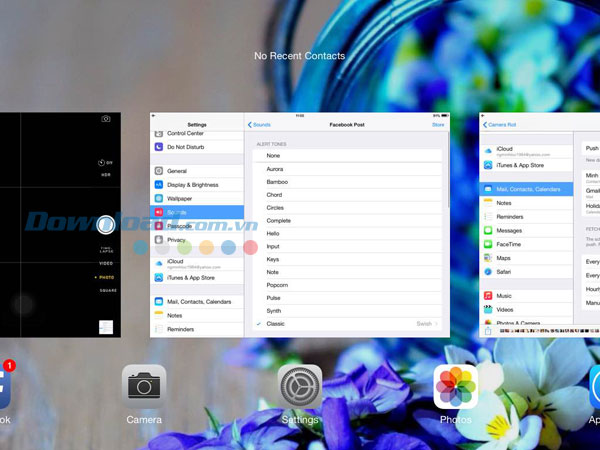
Task: Tap the camera shutter button
Action: pyautogui.click(x=105, y=224)
